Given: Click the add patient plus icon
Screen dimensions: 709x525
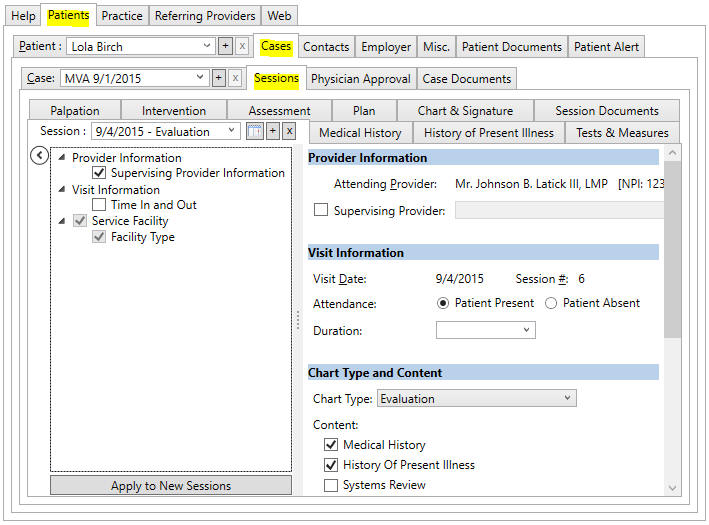Looking at the screenshot, I should pos(225,47).
